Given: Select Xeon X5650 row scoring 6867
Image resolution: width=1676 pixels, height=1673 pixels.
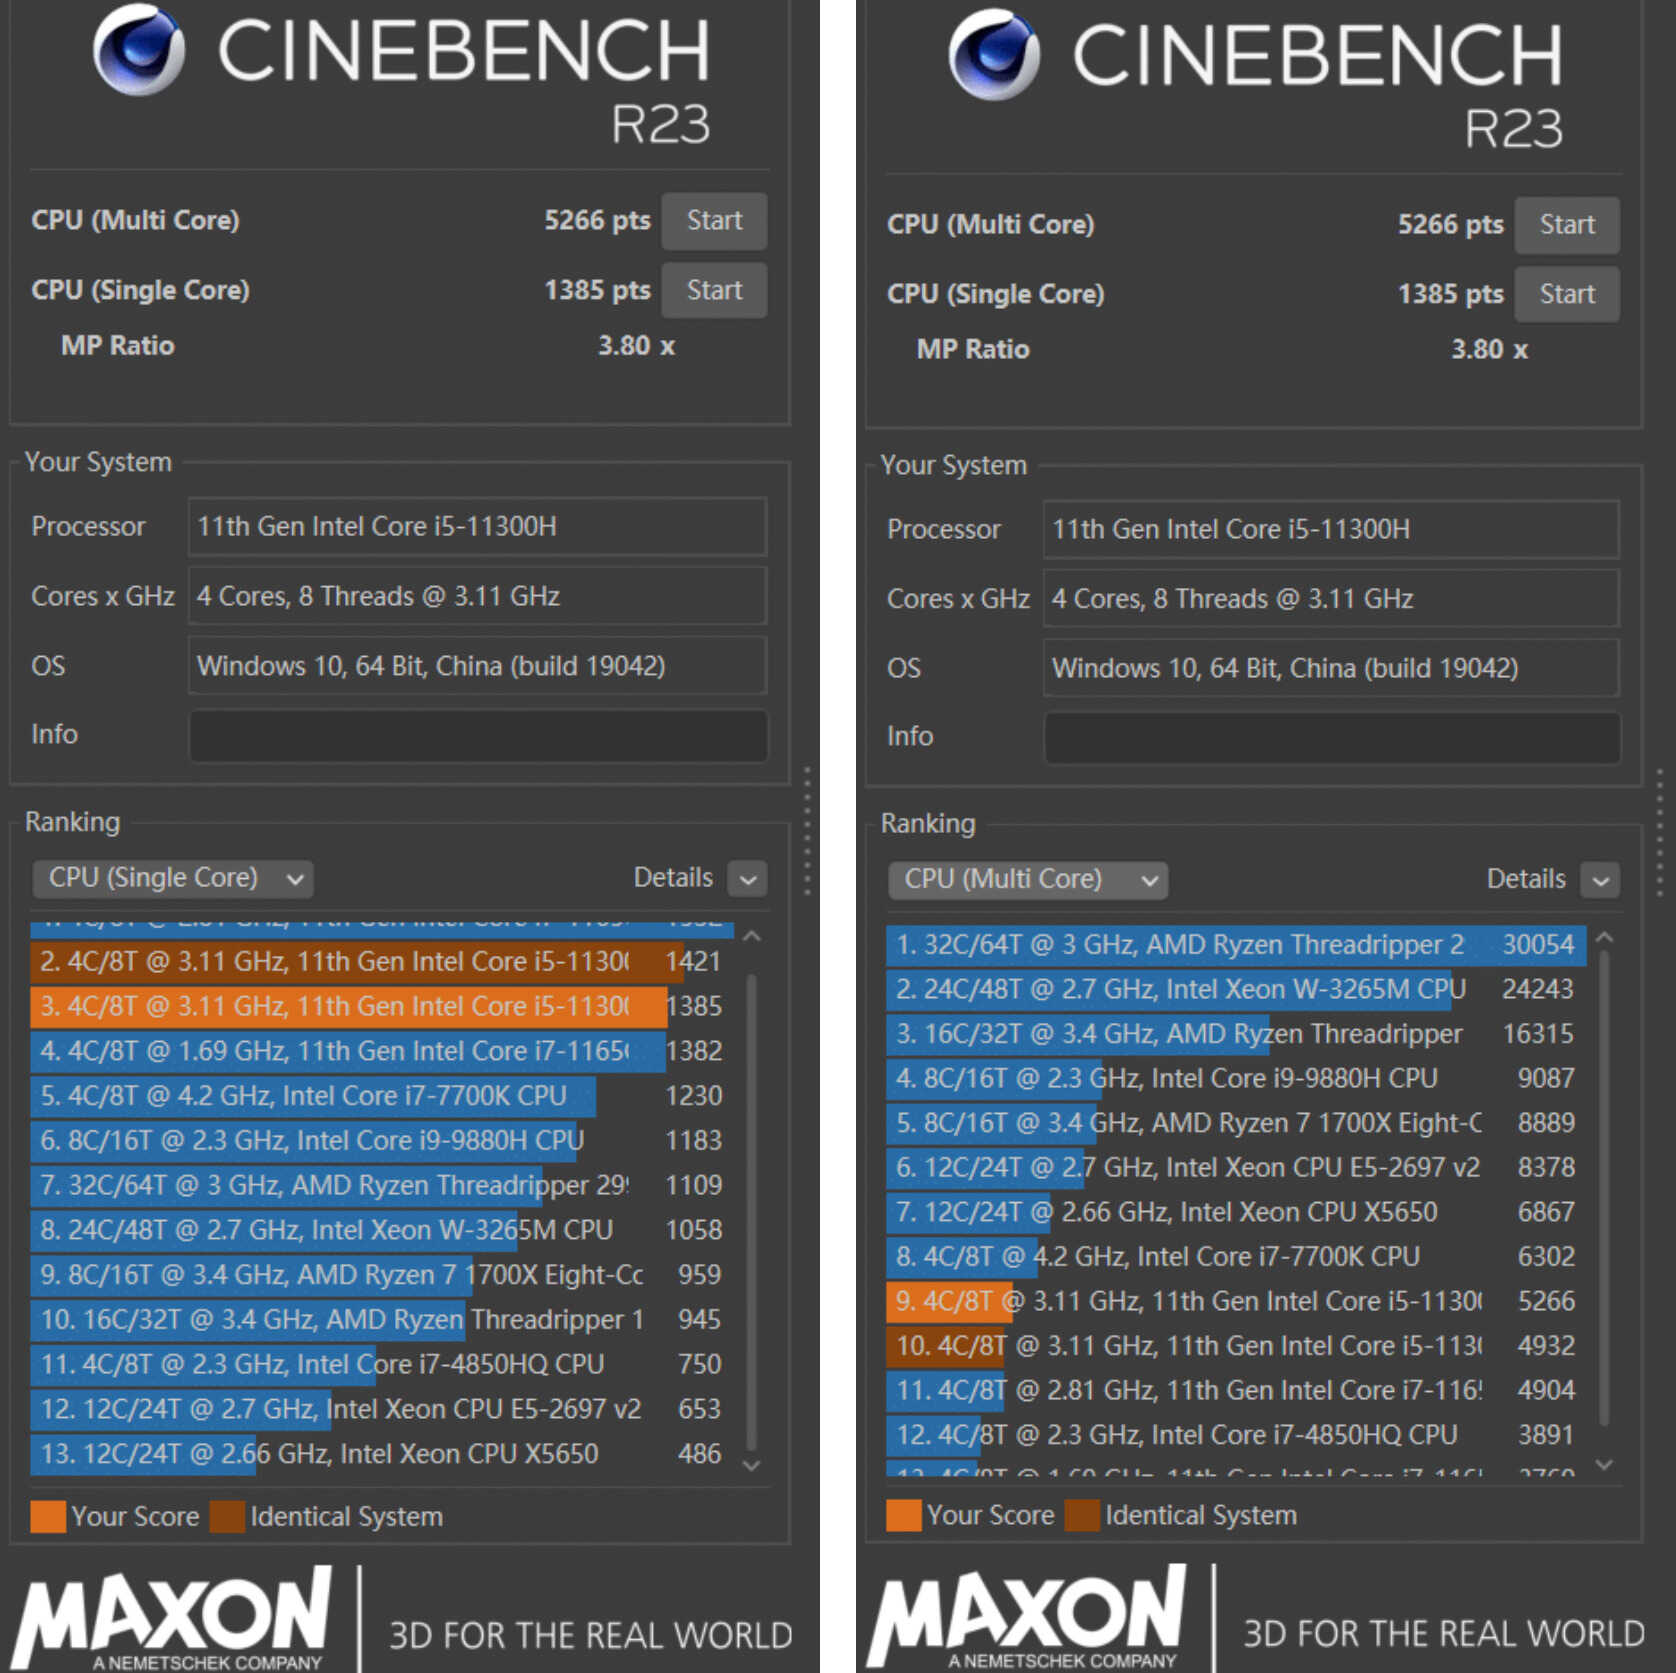Looking at the screenshot, I should point(1236,1213).
